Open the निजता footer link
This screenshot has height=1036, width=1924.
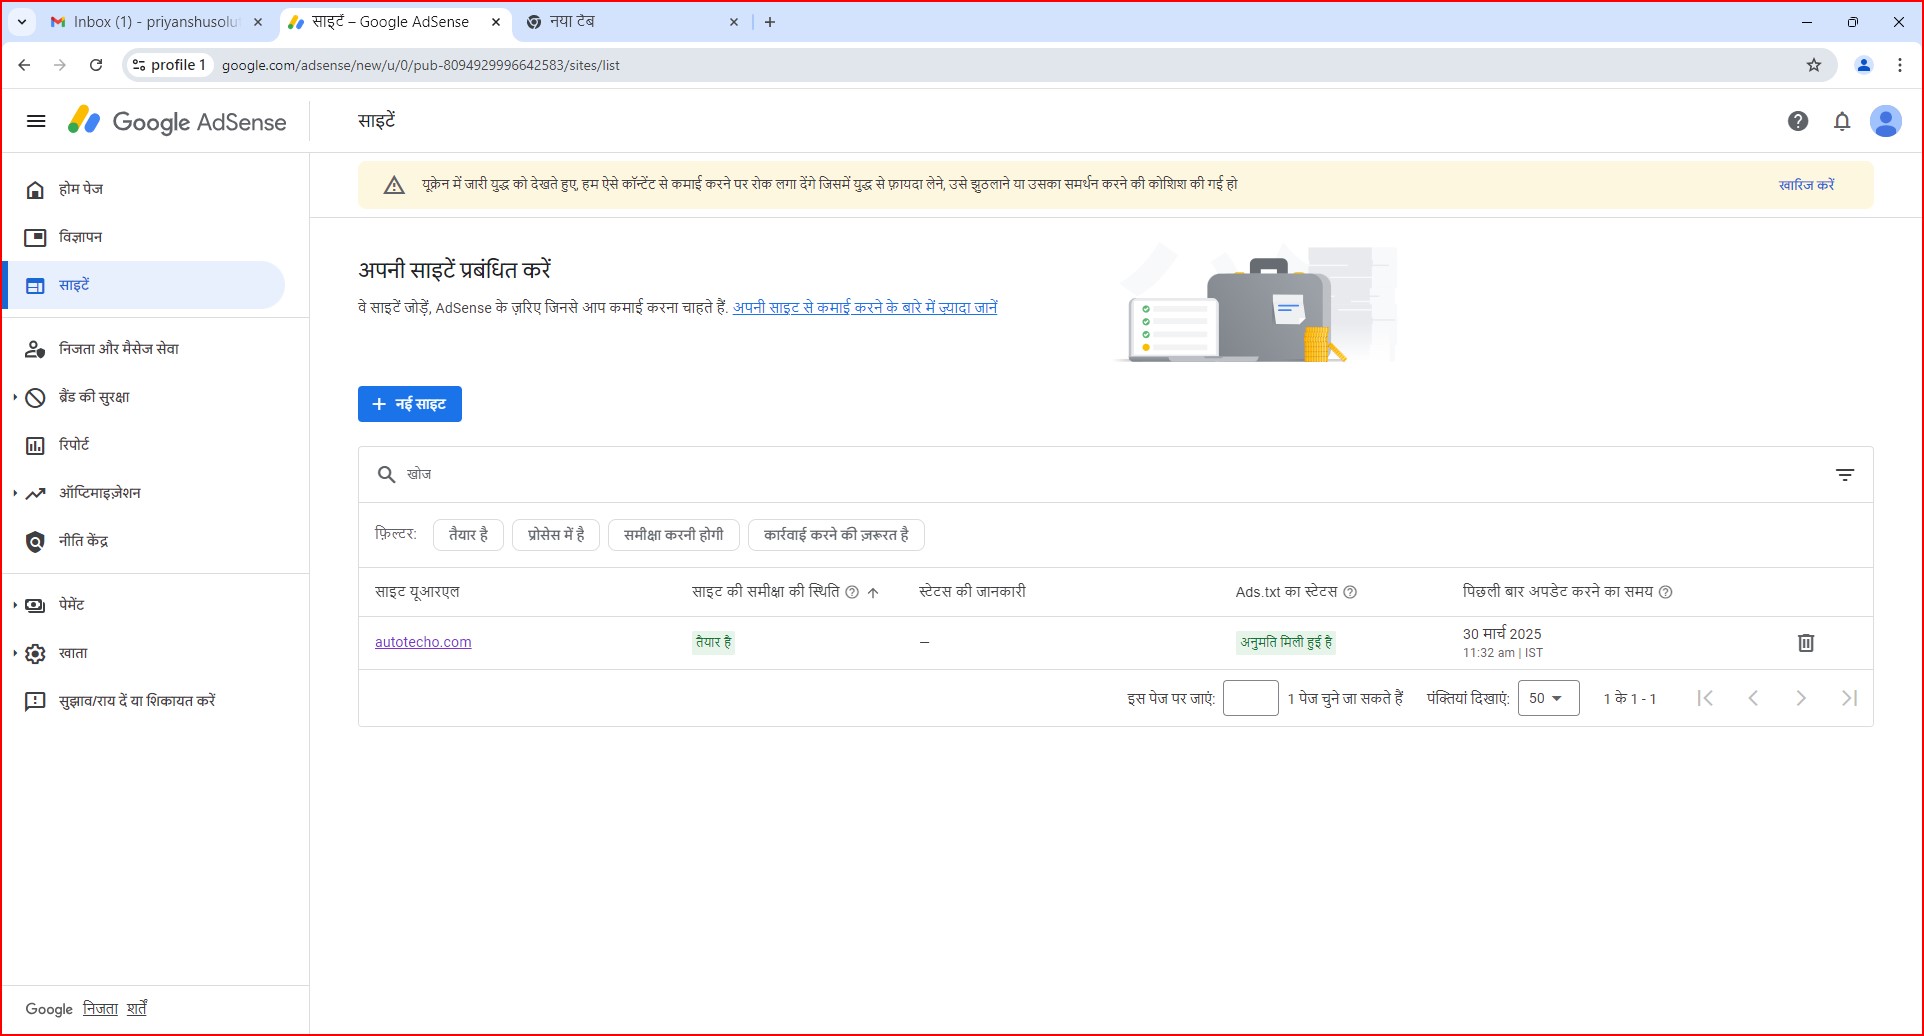pos(100,1008)
